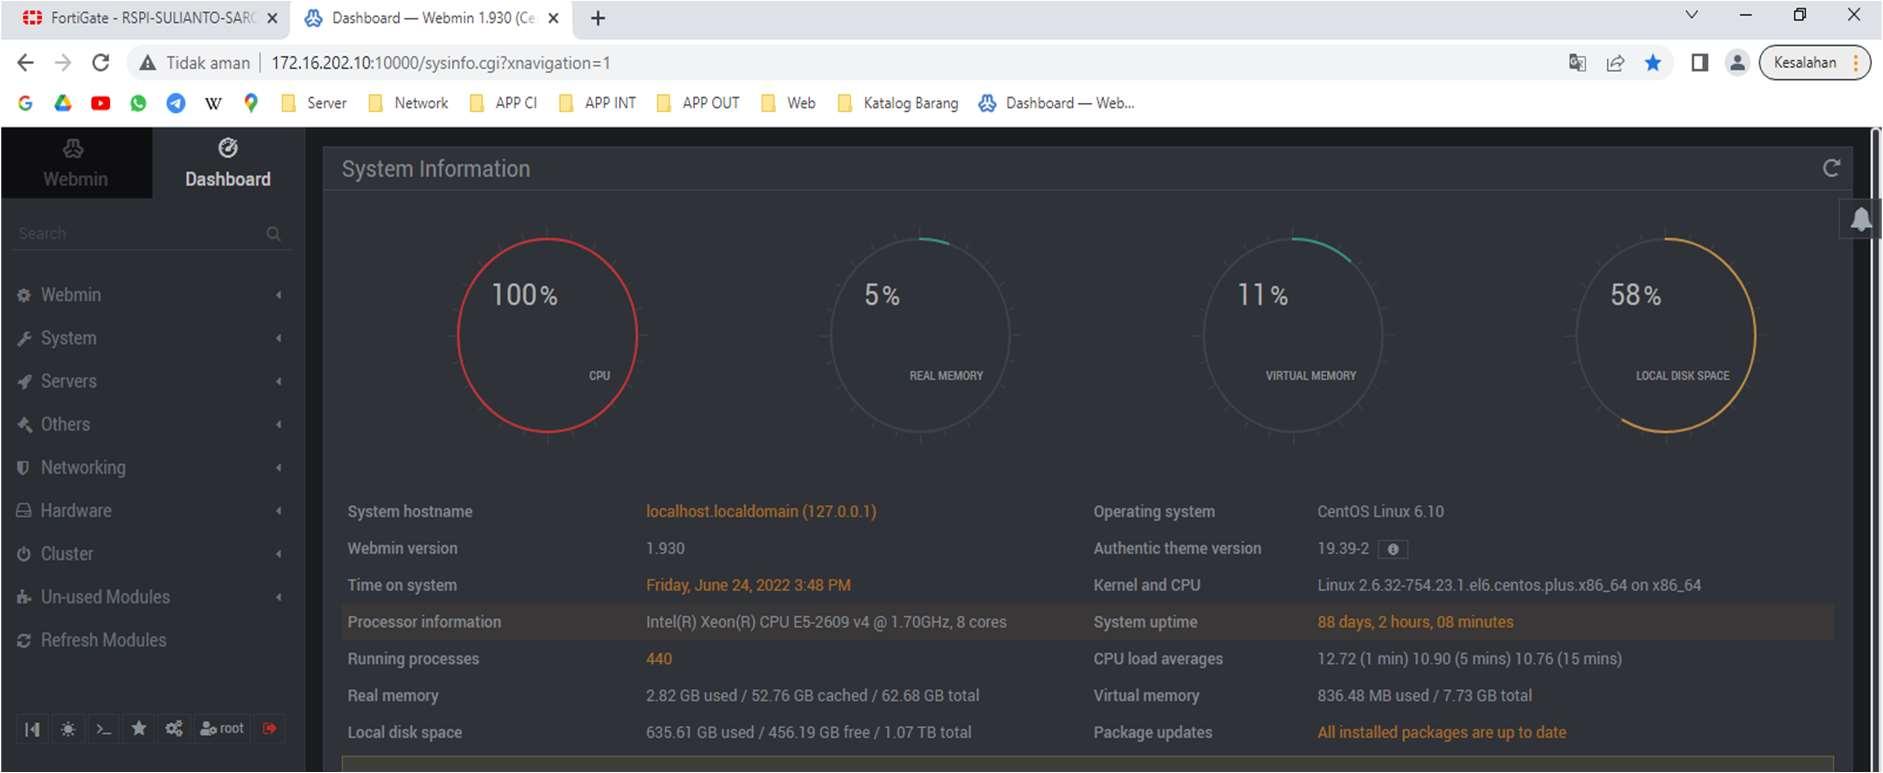The height and width of the screenshot is (773, 1883).
Task: Open the Katalog Barang bookmarks folder
Action: (x=897, y=103)
